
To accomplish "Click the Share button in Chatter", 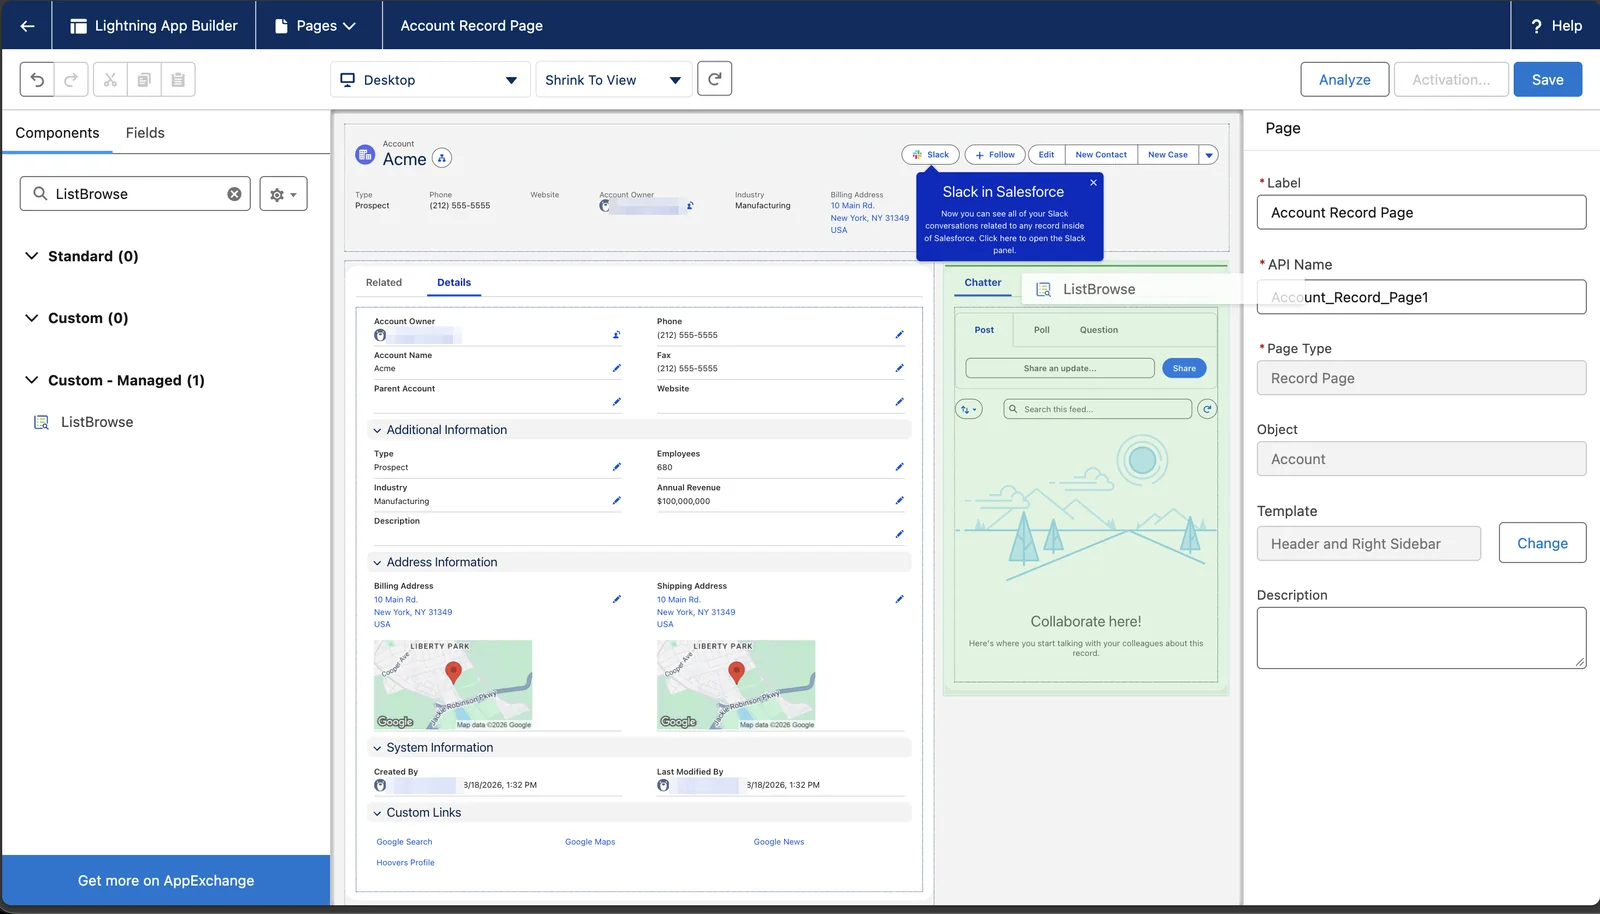I will [x=1184, y=368].
